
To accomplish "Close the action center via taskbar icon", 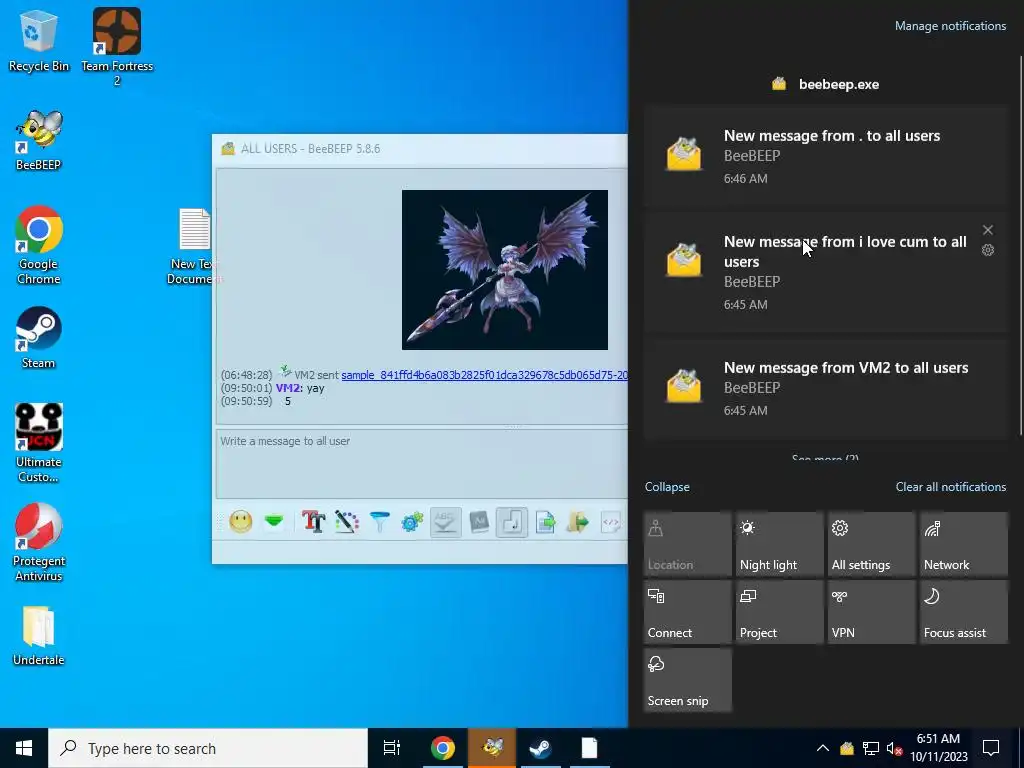I will (991, 748).
